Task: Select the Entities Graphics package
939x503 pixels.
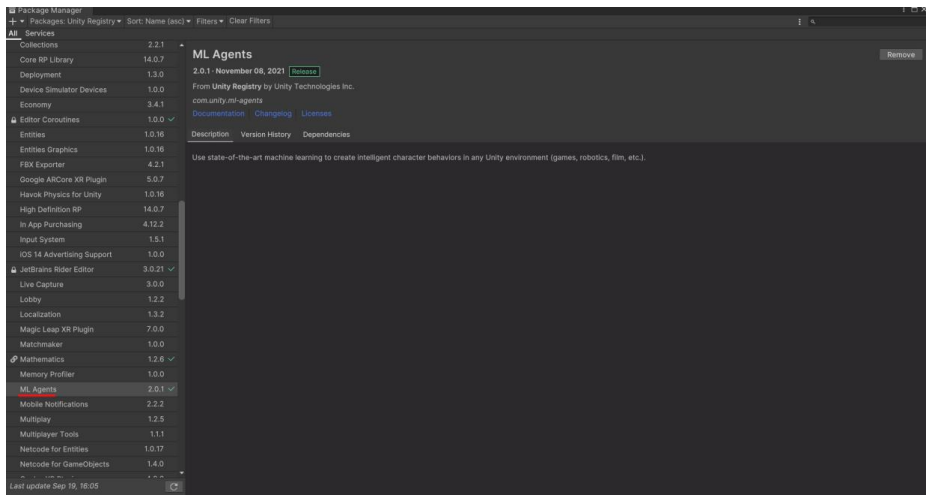Action: 92,150
